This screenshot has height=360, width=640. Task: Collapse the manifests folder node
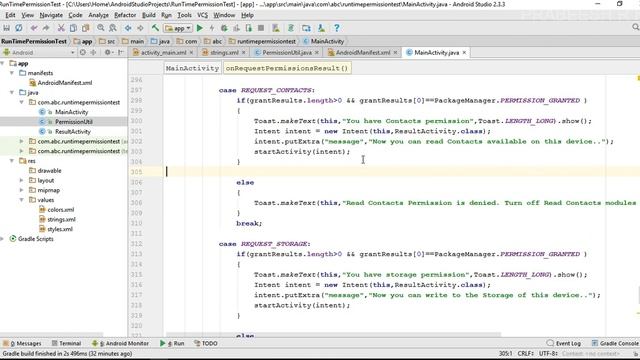coord(12,73)
